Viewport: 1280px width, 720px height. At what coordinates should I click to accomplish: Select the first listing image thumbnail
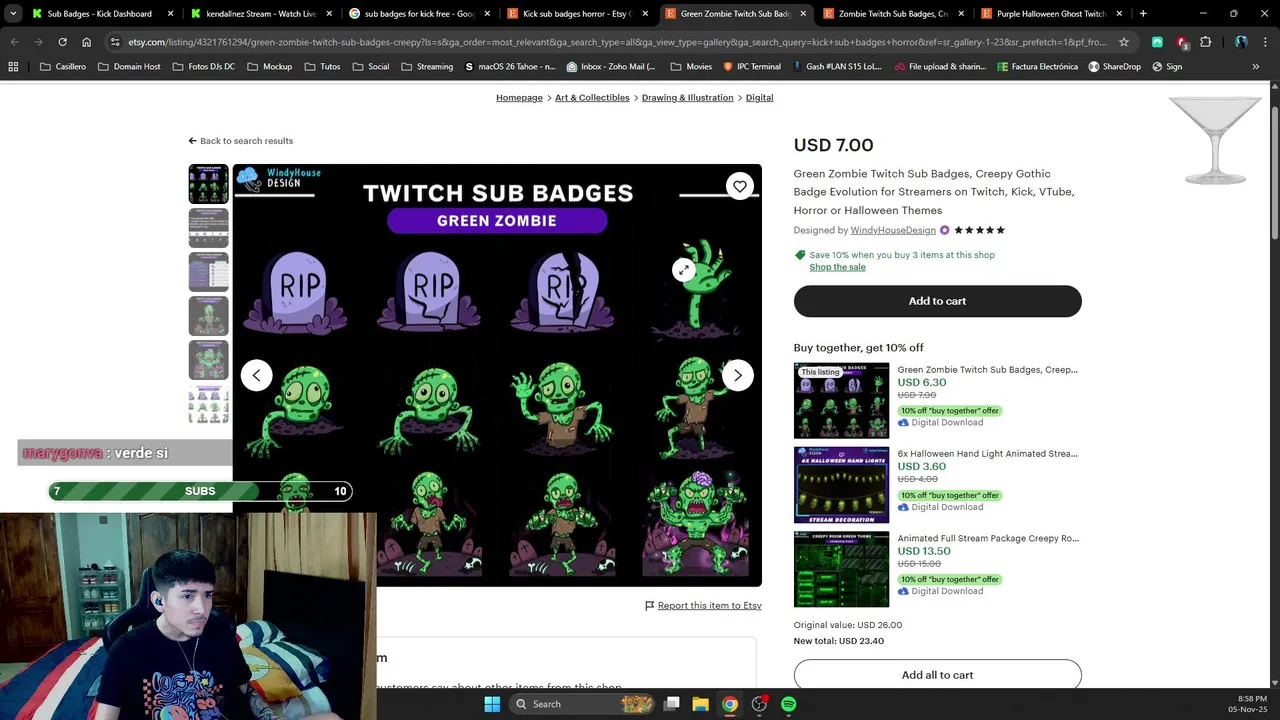tap(209, 184)
